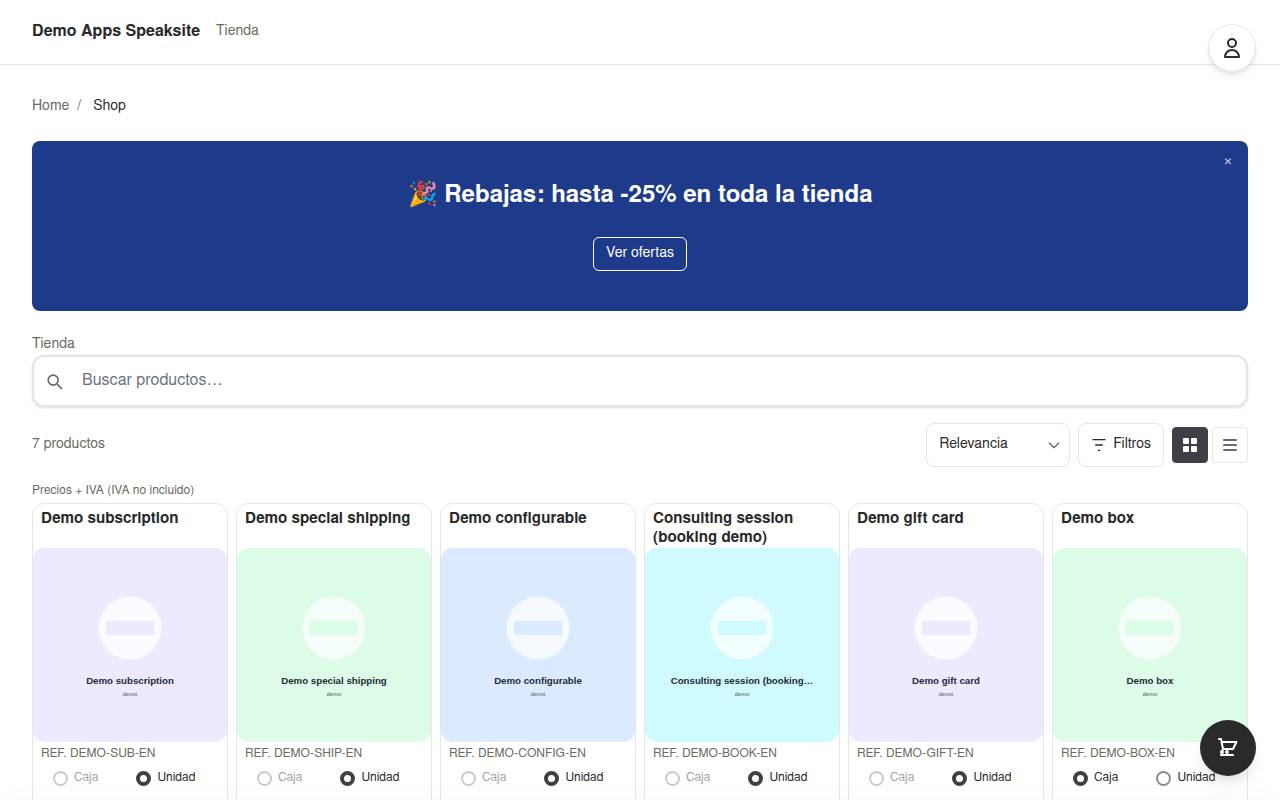The width and height of the screenshot is (1280, 800).
Task: Open the Filtros filter button
Action: point(1120,444)
